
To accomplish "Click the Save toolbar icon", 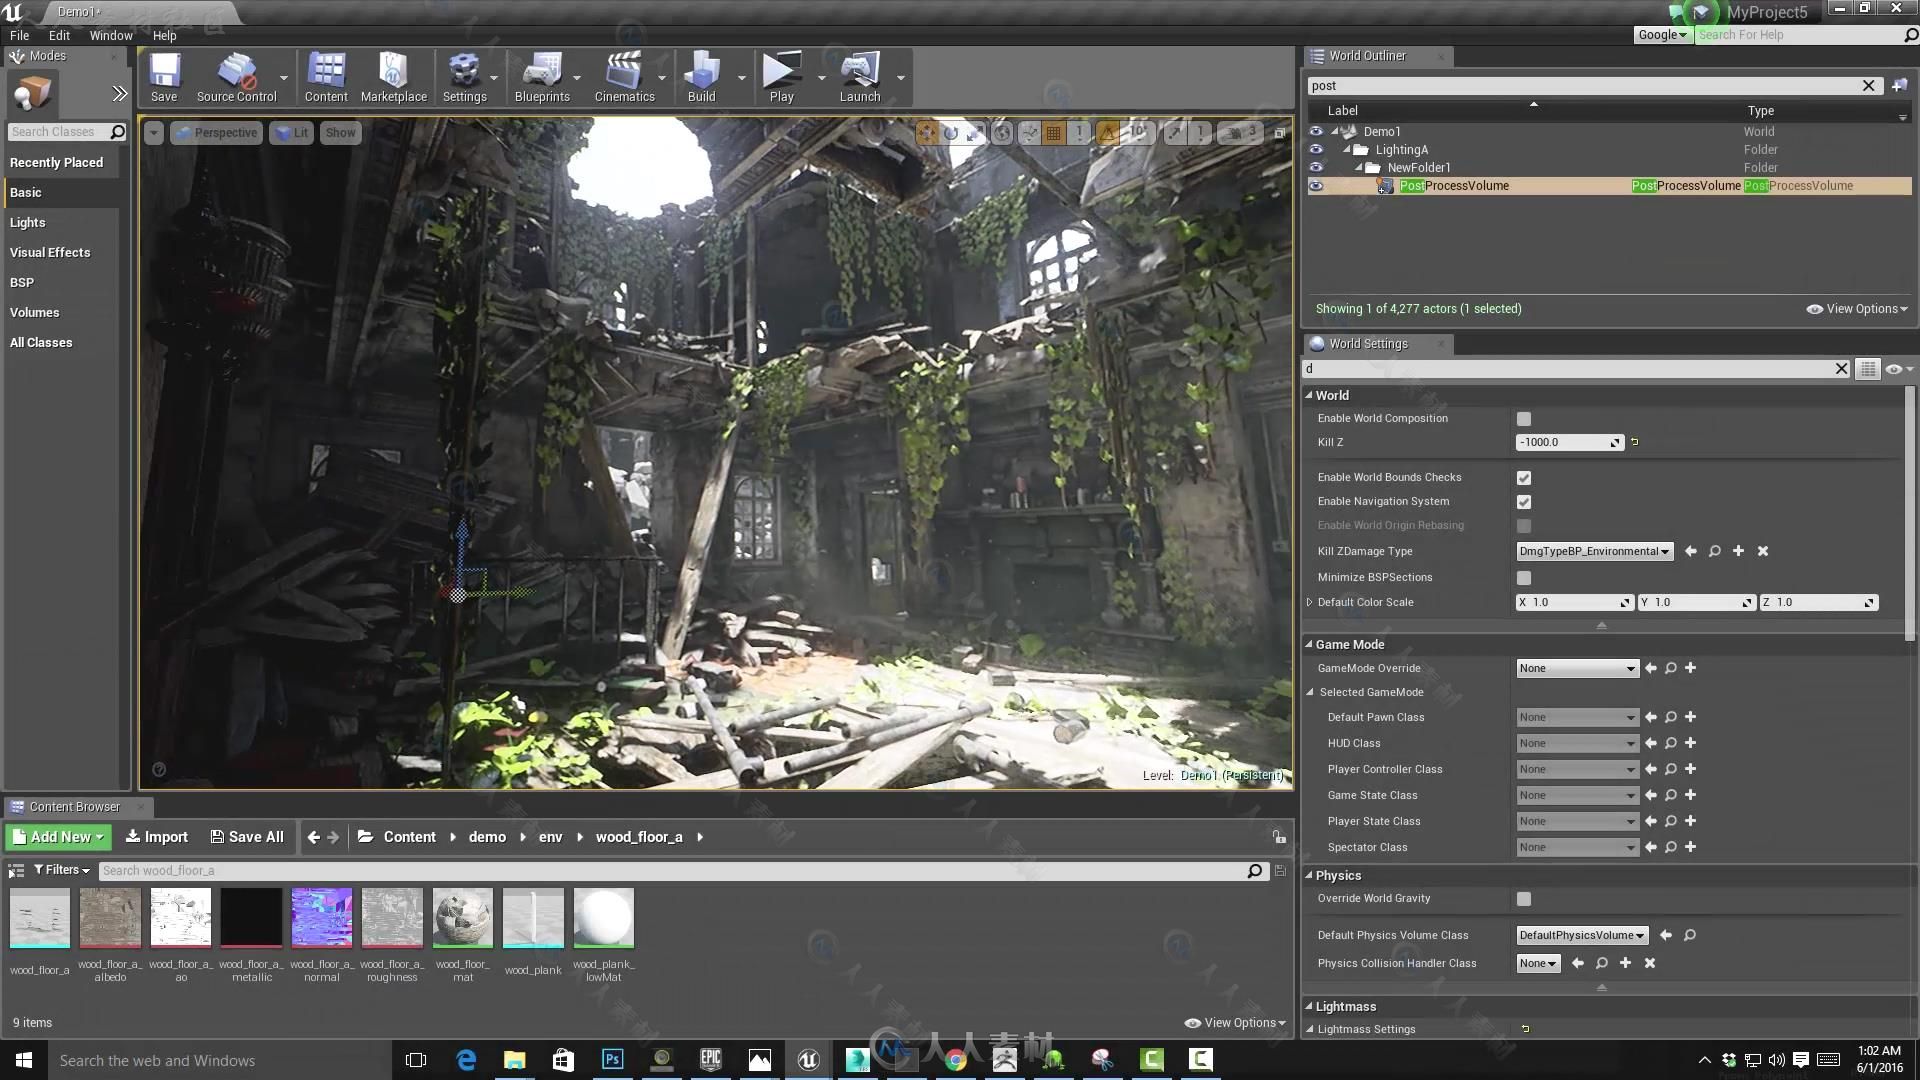I will coord(164,77).
